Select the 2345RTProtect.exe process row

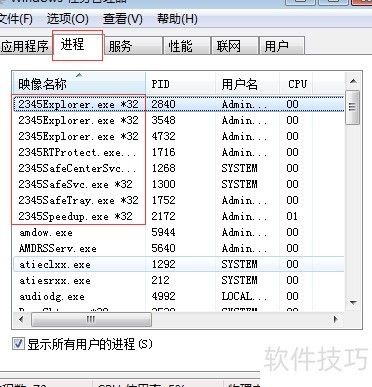tap(179, 152)
